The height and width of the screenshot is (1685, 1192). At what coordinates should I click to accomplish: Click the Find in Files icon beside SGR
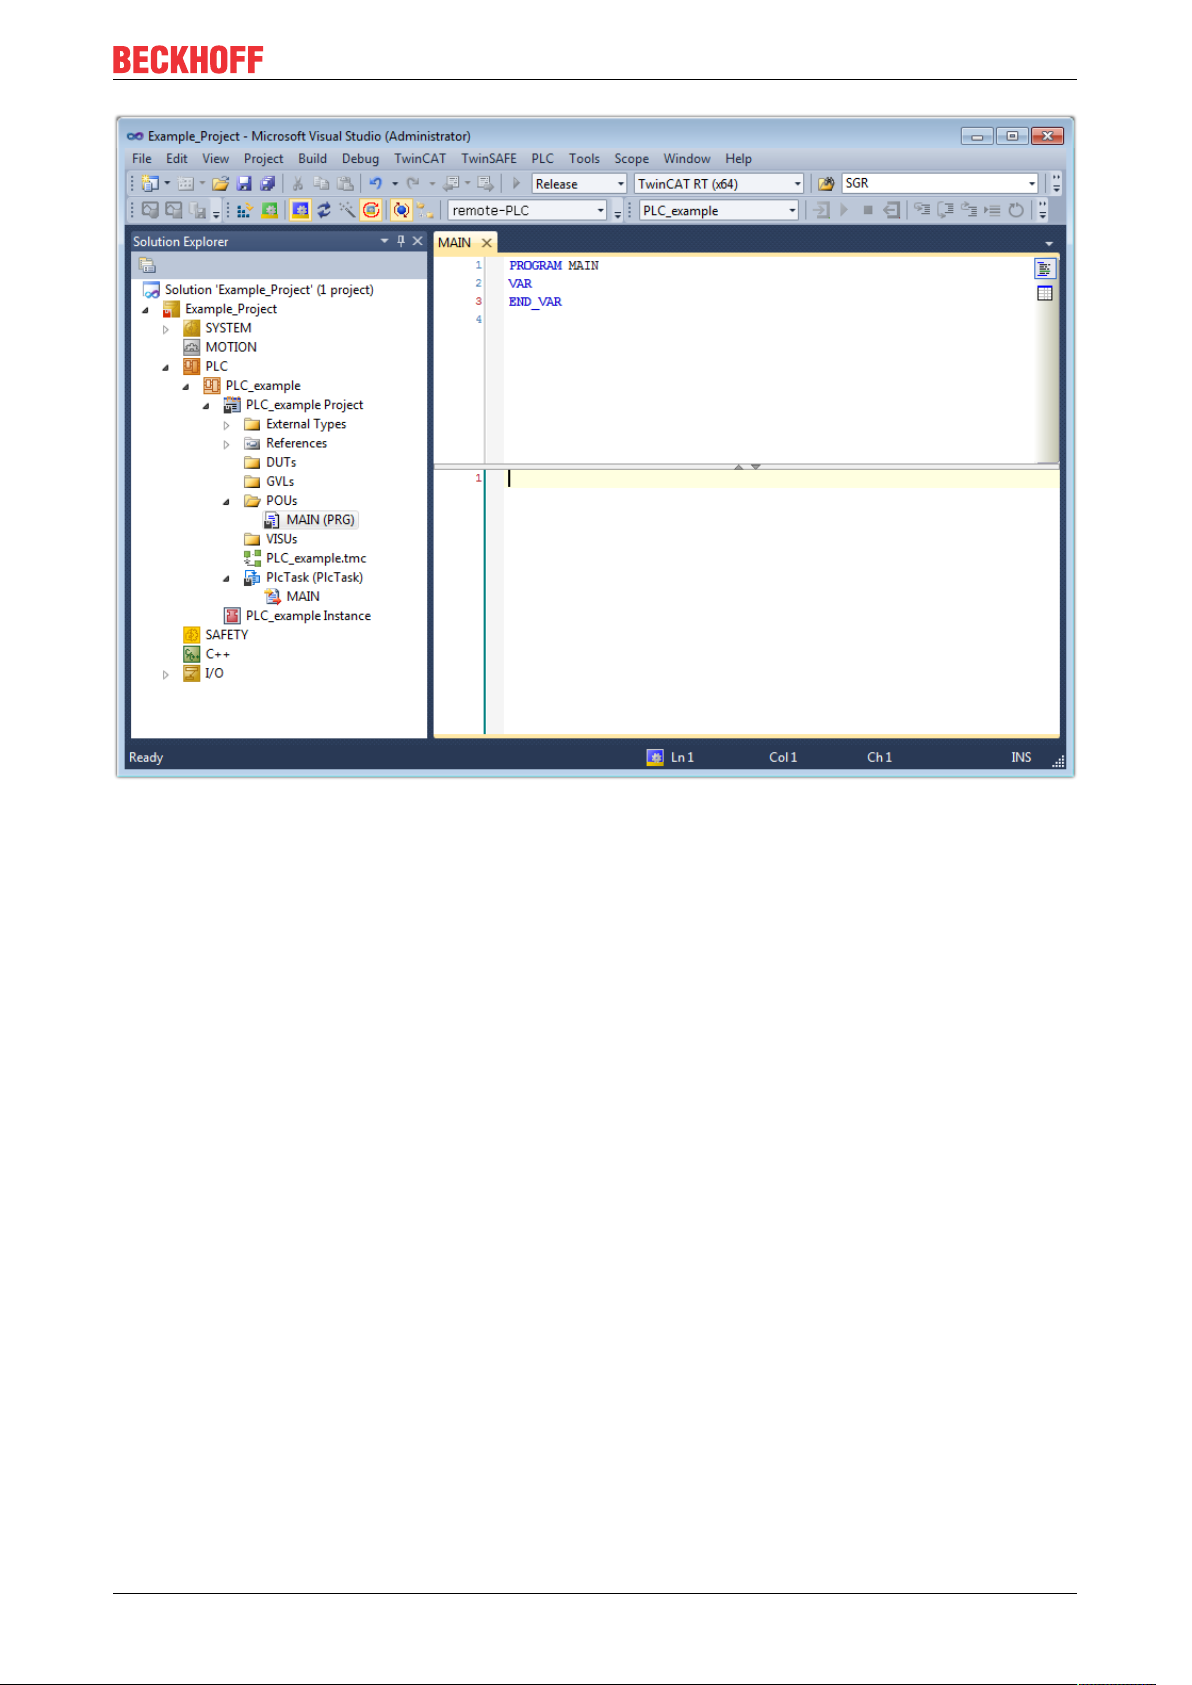[826, 184]
